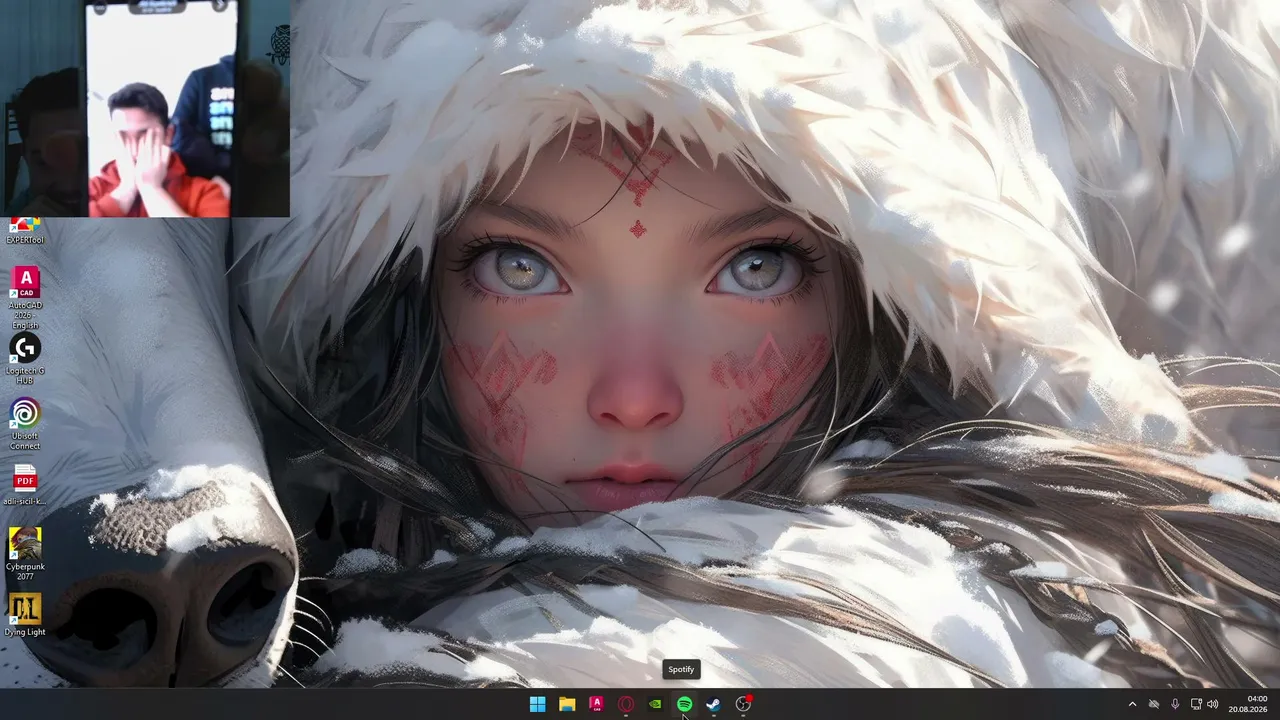
Task: Open the NVIDIA app from the taskbar
Action: [x=655, y=704]
